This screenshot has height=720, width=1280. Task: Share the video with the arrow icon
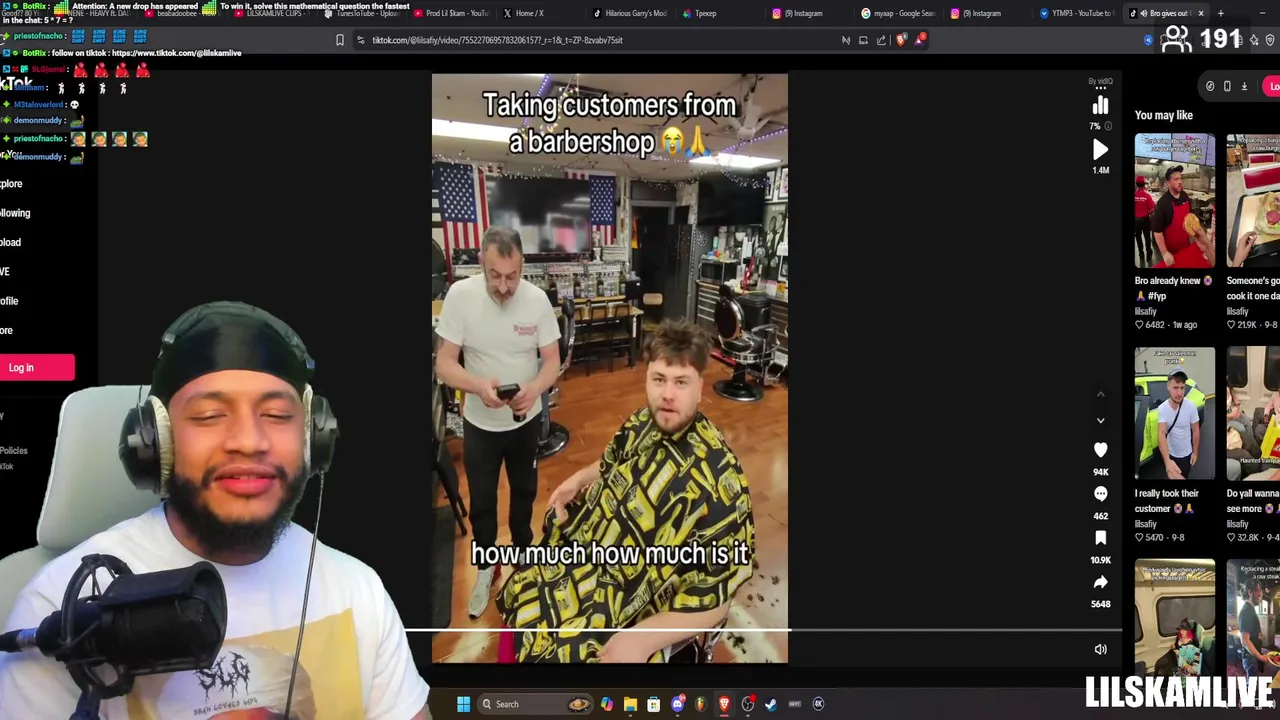click(x=1100, y=582)
